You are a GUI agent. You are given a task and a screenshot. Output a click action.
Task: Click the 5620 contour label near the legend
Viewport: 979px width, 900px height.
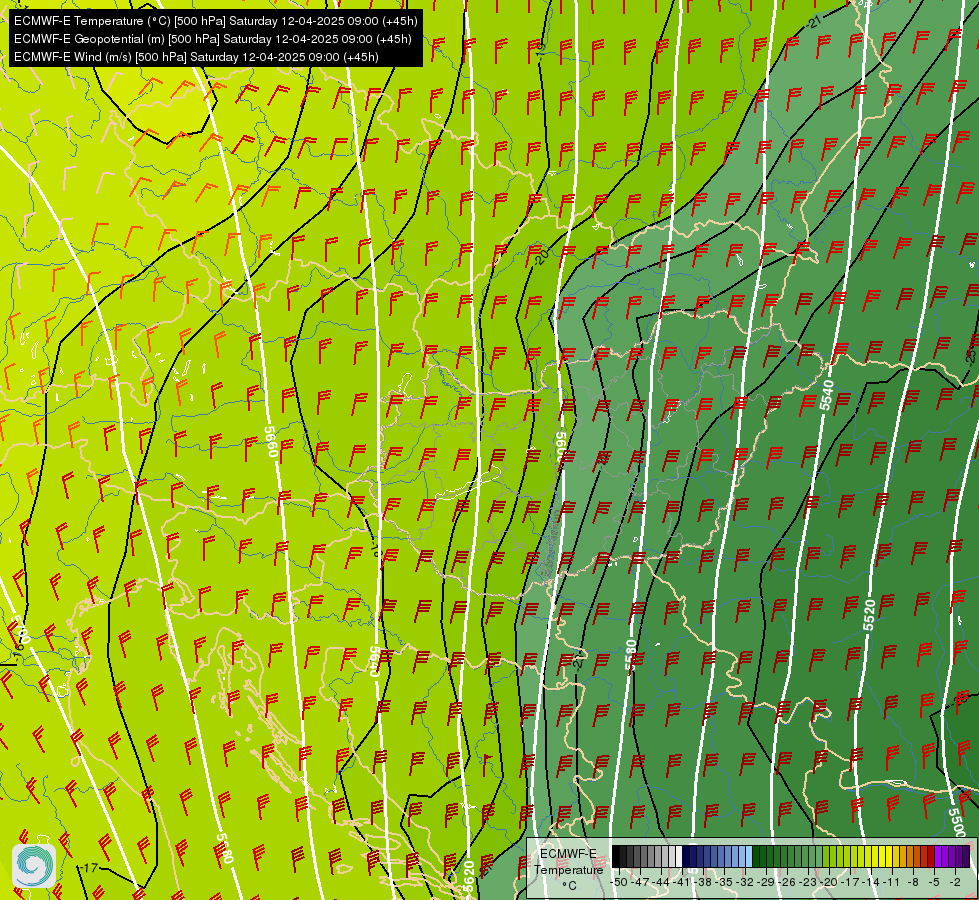pyautogui.click(x=469, y=876)
